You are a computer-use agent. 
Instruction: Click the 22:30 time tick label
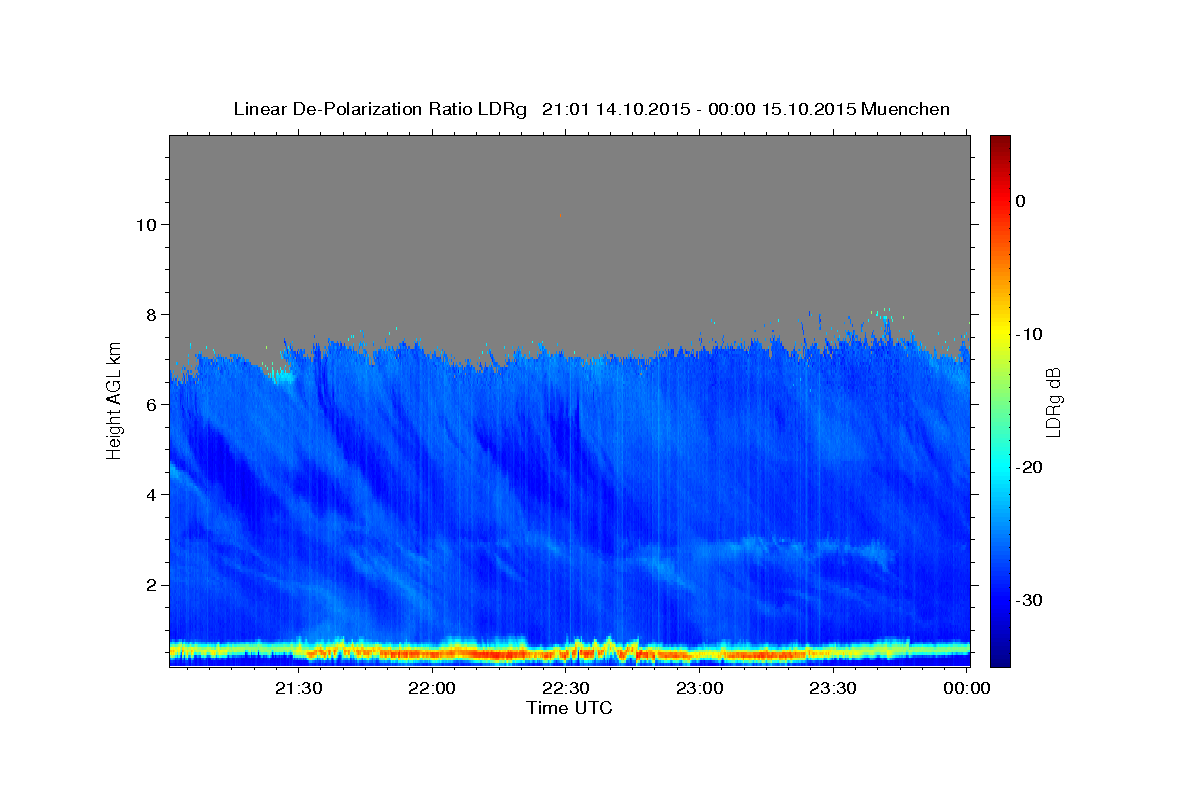click(566, 688)
